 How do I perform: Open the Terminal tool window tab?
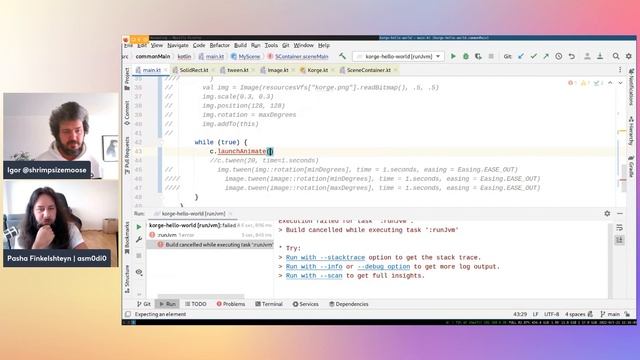[269, 304]
